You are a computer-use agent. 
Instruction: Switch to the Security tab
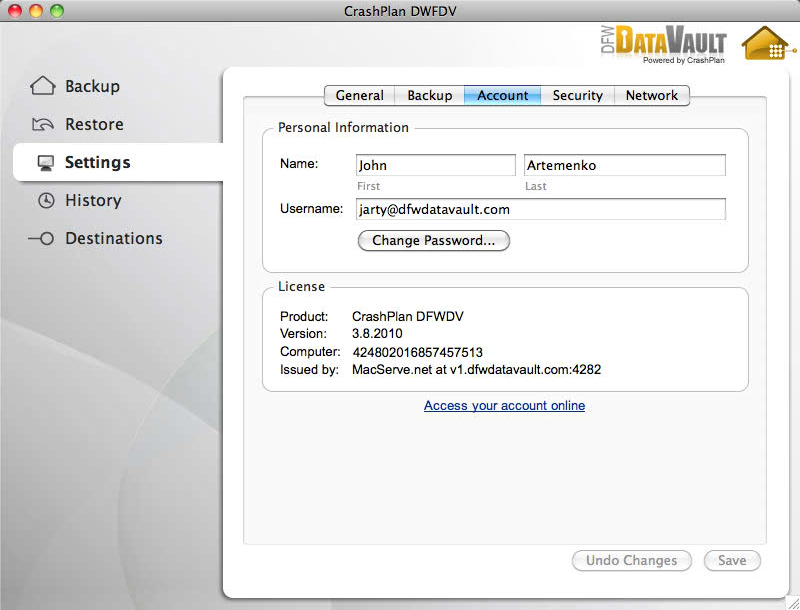pos(578,95)
